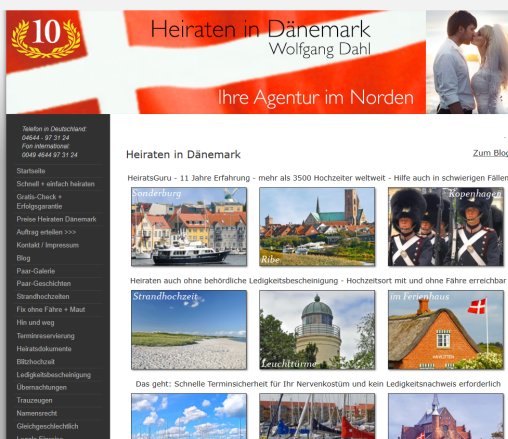The height and width of the screenshot is (439, 508).
Task: Follow the Zum Blog link
Action: pos(490,153)
